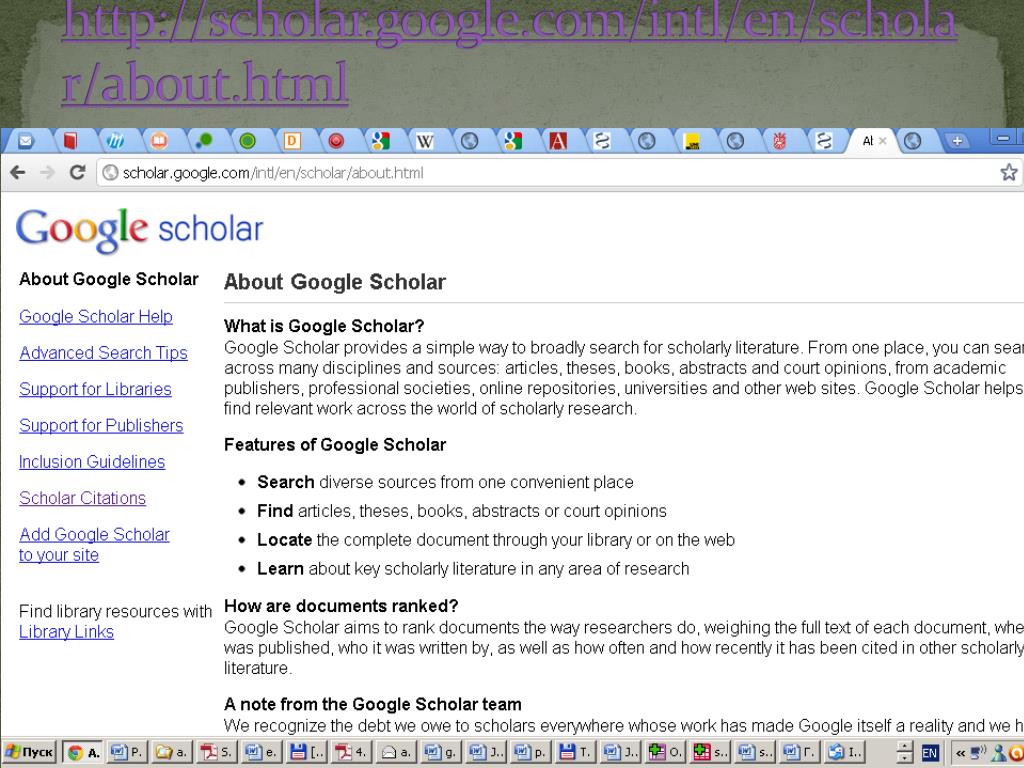Click the taskbar row down arrow
The image size is (1024, 768).
[904, 759]
